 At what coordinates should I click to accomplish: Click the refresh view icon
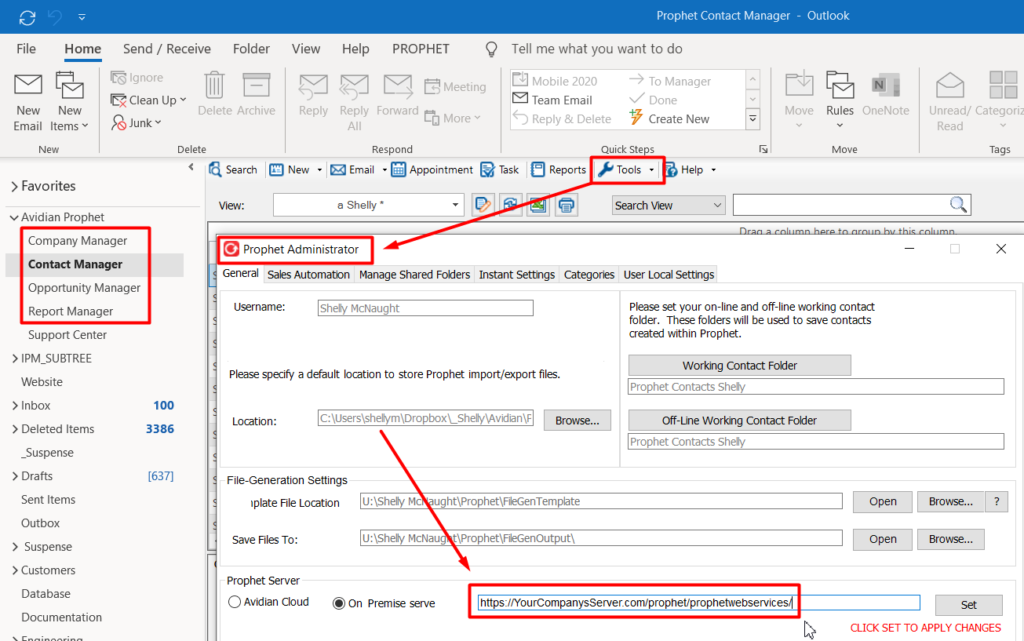(511, 205)
